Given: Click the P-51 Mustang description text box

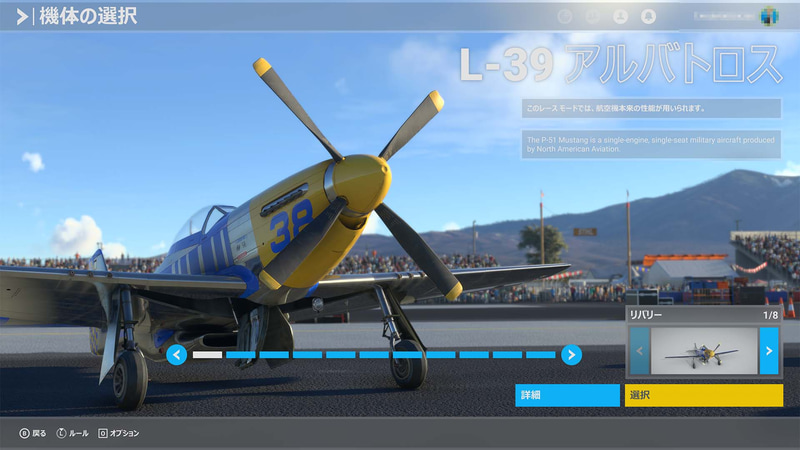Looking at the screenshot, I should tap(651, 144).
